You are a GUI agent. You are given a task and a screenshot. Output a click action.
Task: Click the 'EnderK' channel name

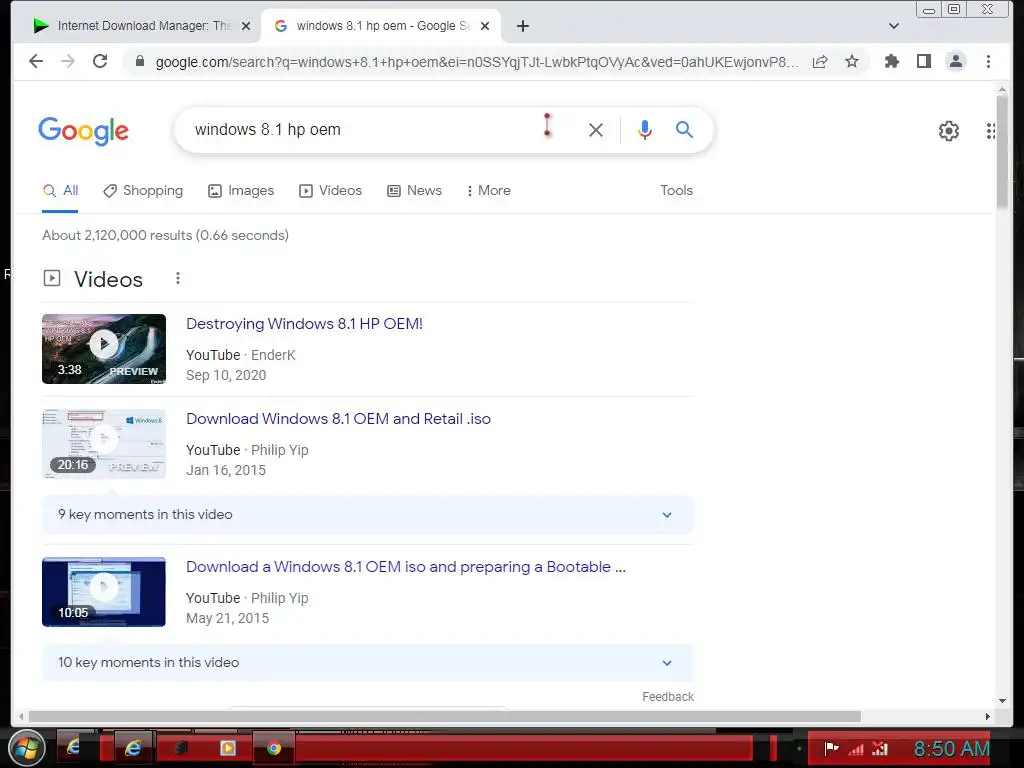273,355
